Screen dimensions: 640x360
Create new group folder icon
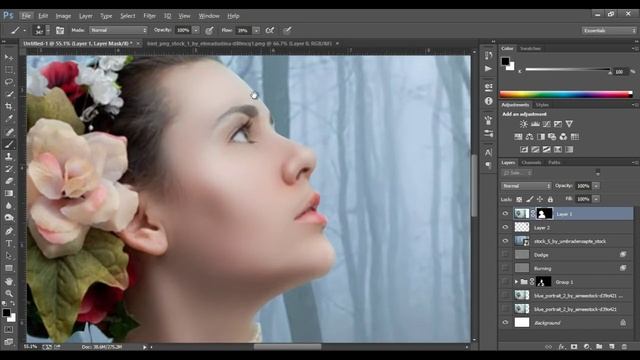599,347
